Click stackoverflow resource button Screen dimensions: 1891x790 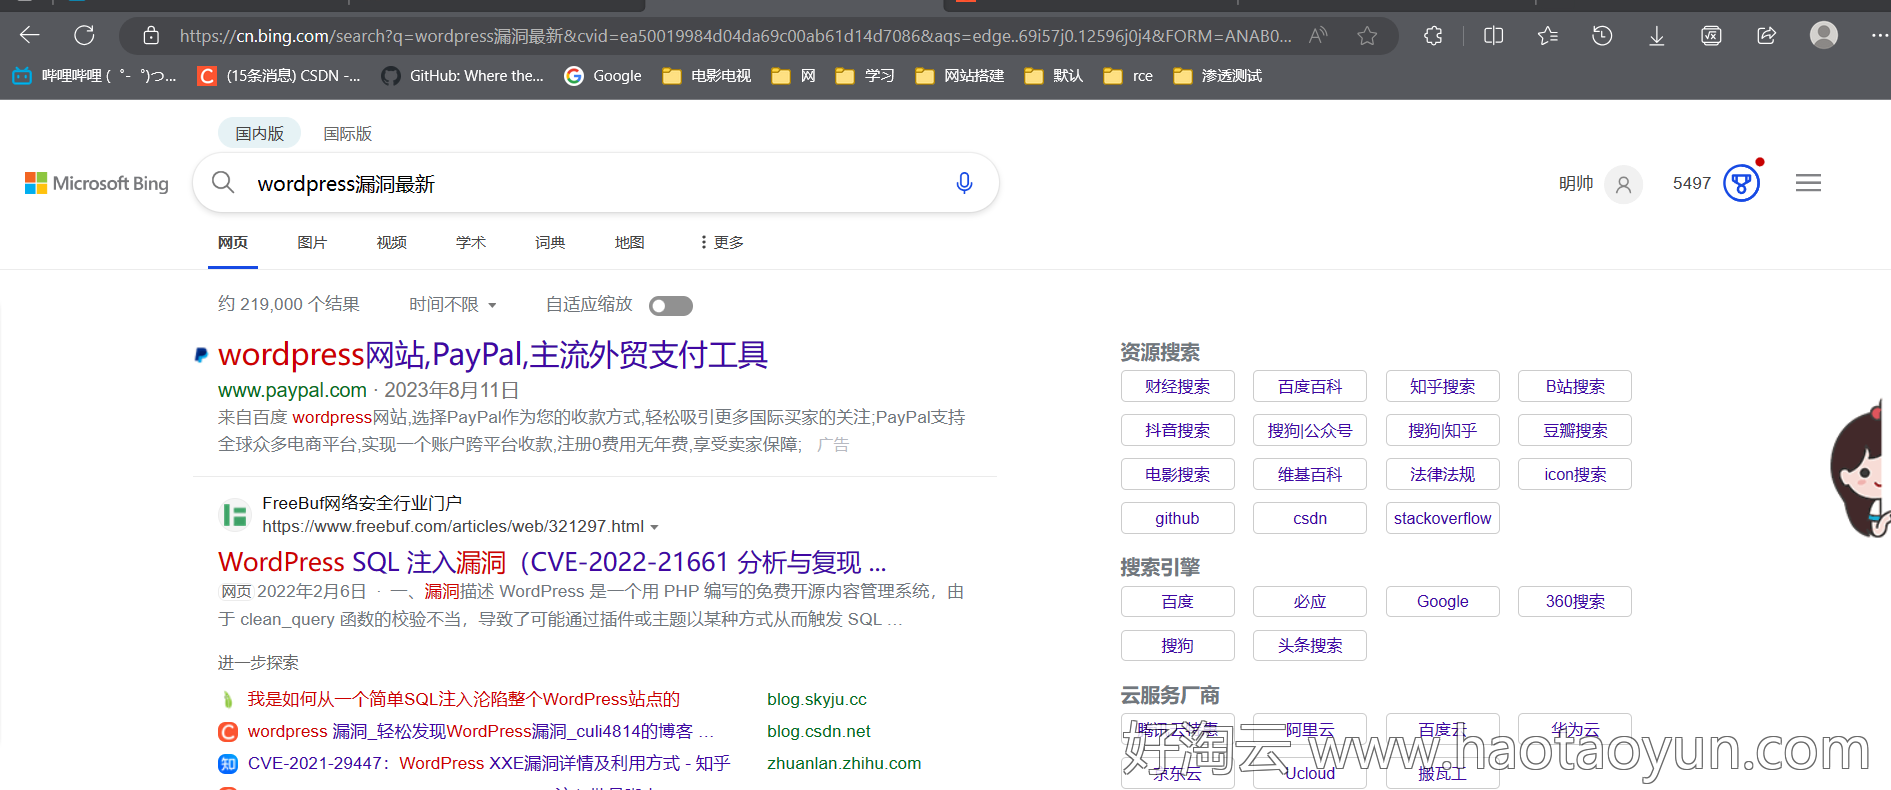(x=1443, y=518)
